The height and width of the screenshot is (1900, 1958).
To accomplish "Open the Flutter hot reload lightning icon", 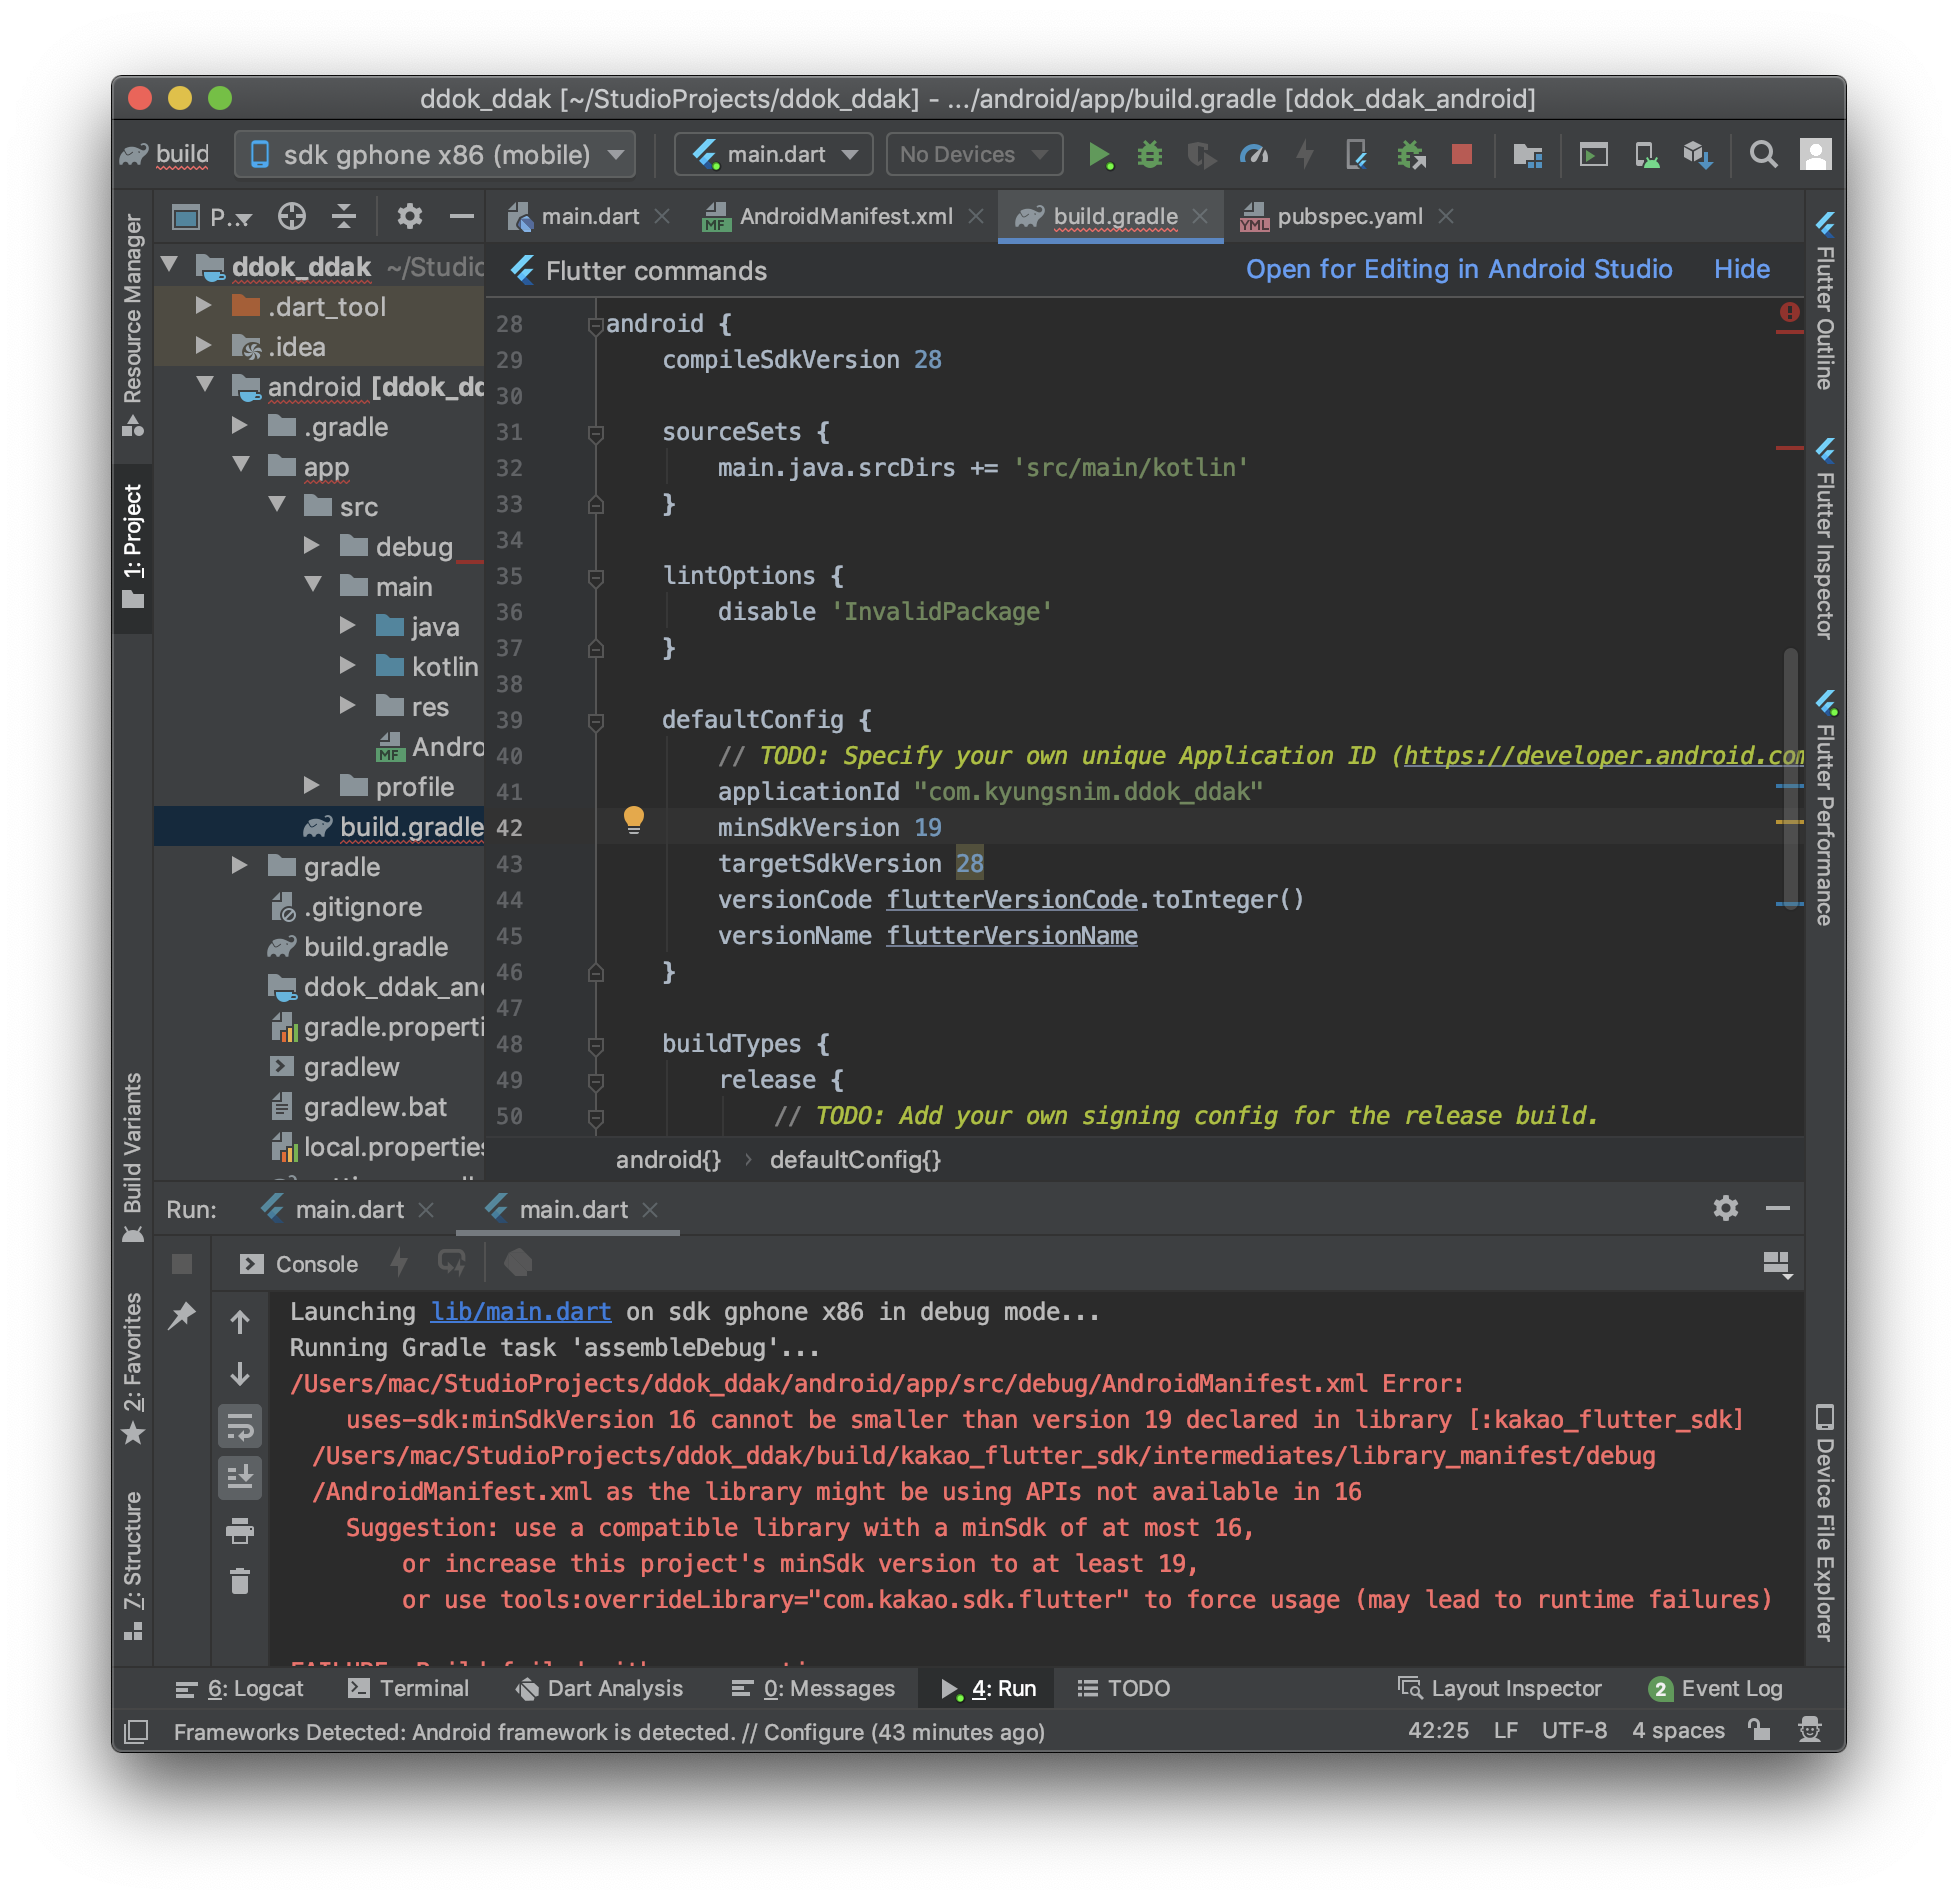I will point(1305,155).
